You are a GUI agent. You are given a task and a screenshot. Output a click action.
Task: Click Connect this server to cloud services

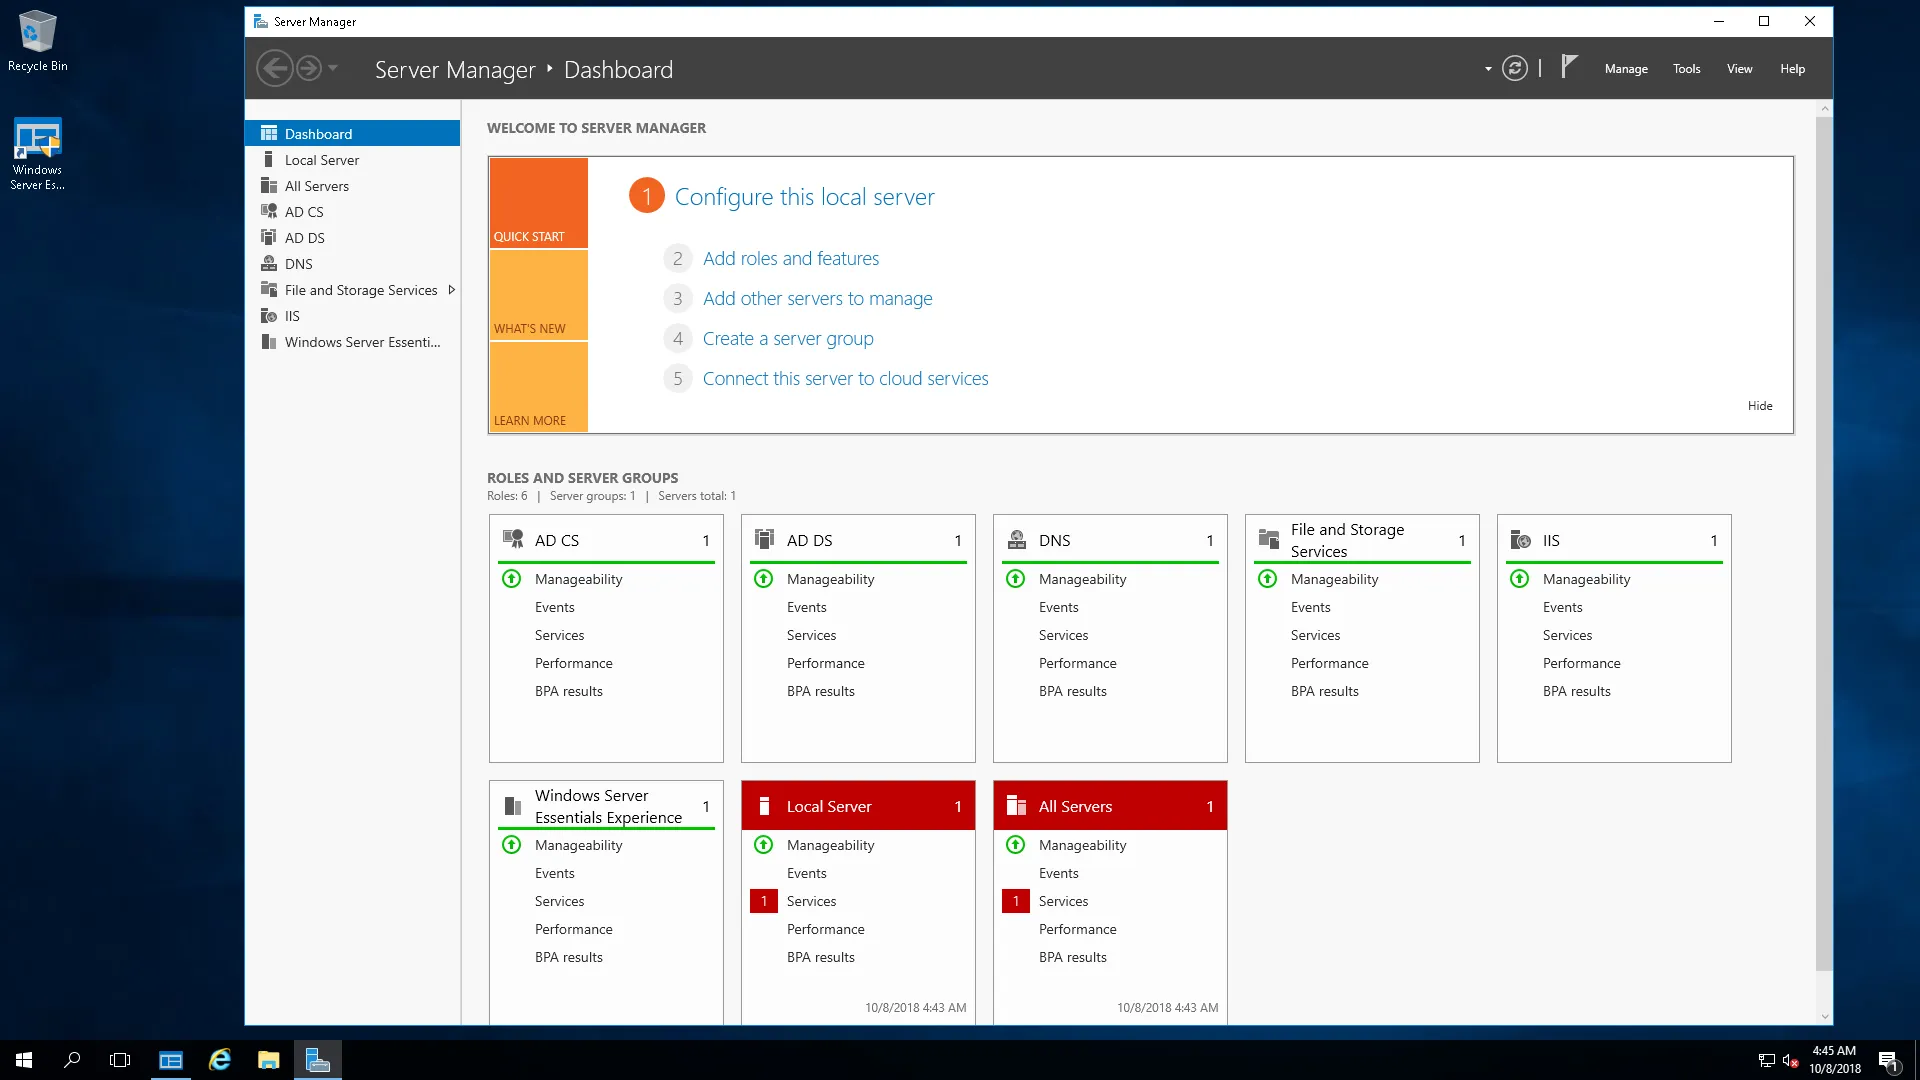[x=845, y=378]
